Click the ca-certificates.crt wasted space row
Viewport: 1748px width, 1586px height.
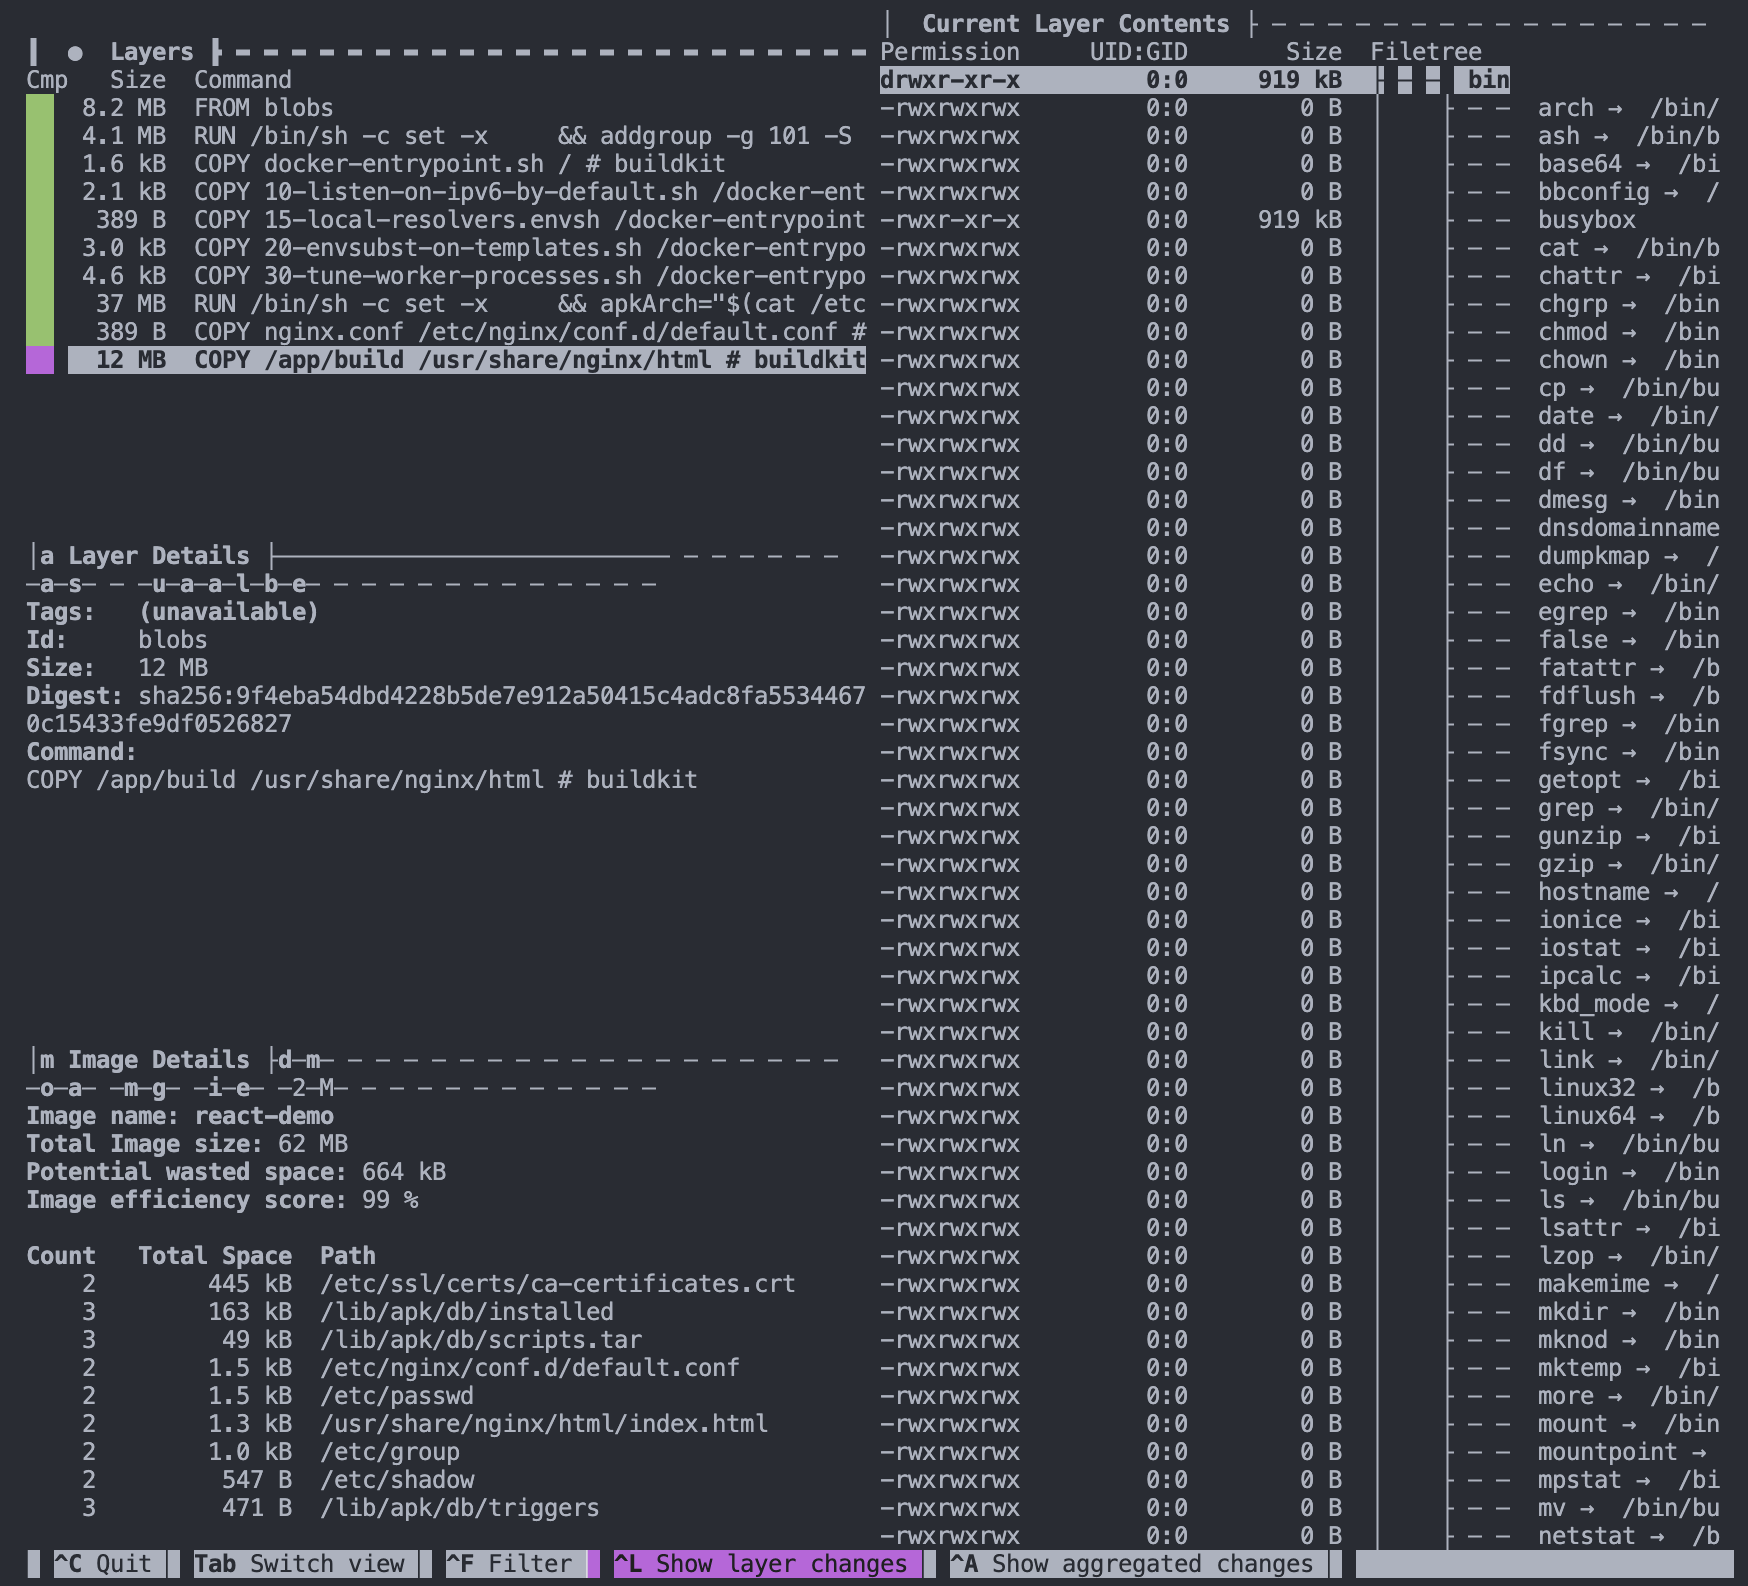coord(557,1284)
